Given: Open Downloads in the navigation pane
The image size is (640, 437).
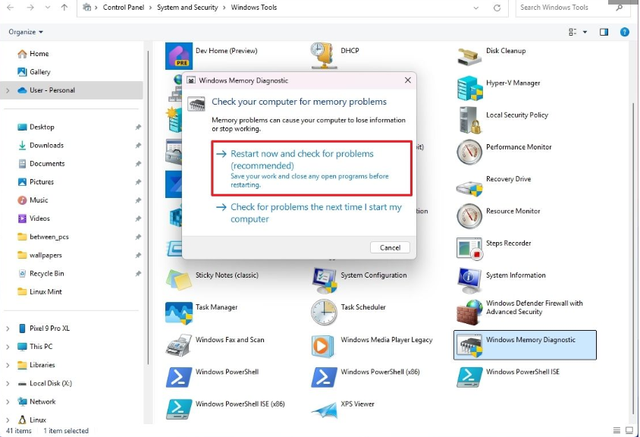Looking at the screenshot, I should point(46,145).
